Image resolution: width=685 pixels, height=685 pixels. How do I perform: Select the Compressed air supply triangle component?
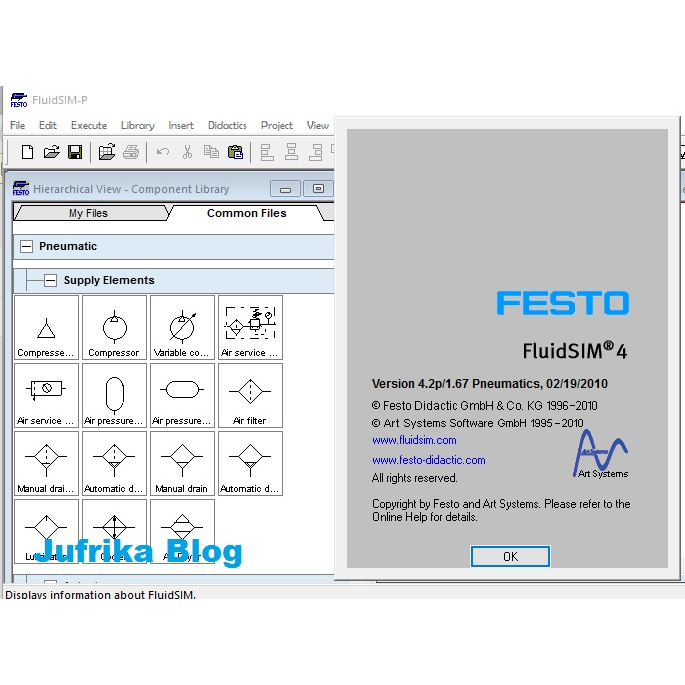tap(46, 328)
